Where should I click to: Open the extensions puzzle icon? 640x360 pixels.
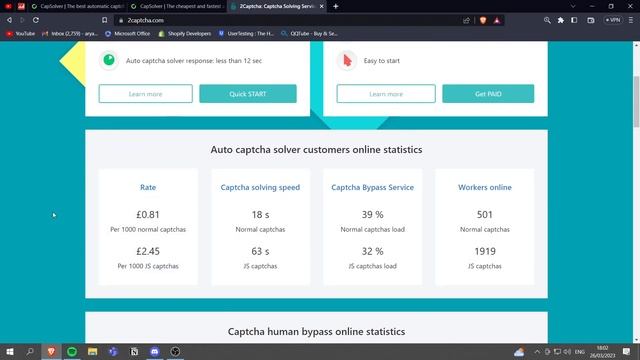561,20
